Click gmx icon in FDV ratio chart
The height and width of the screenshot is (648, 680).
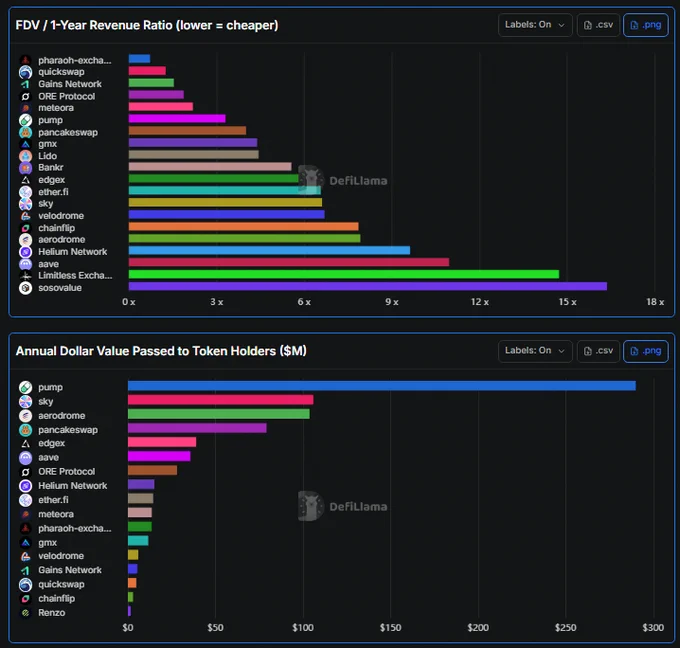[x=26, y=144]
